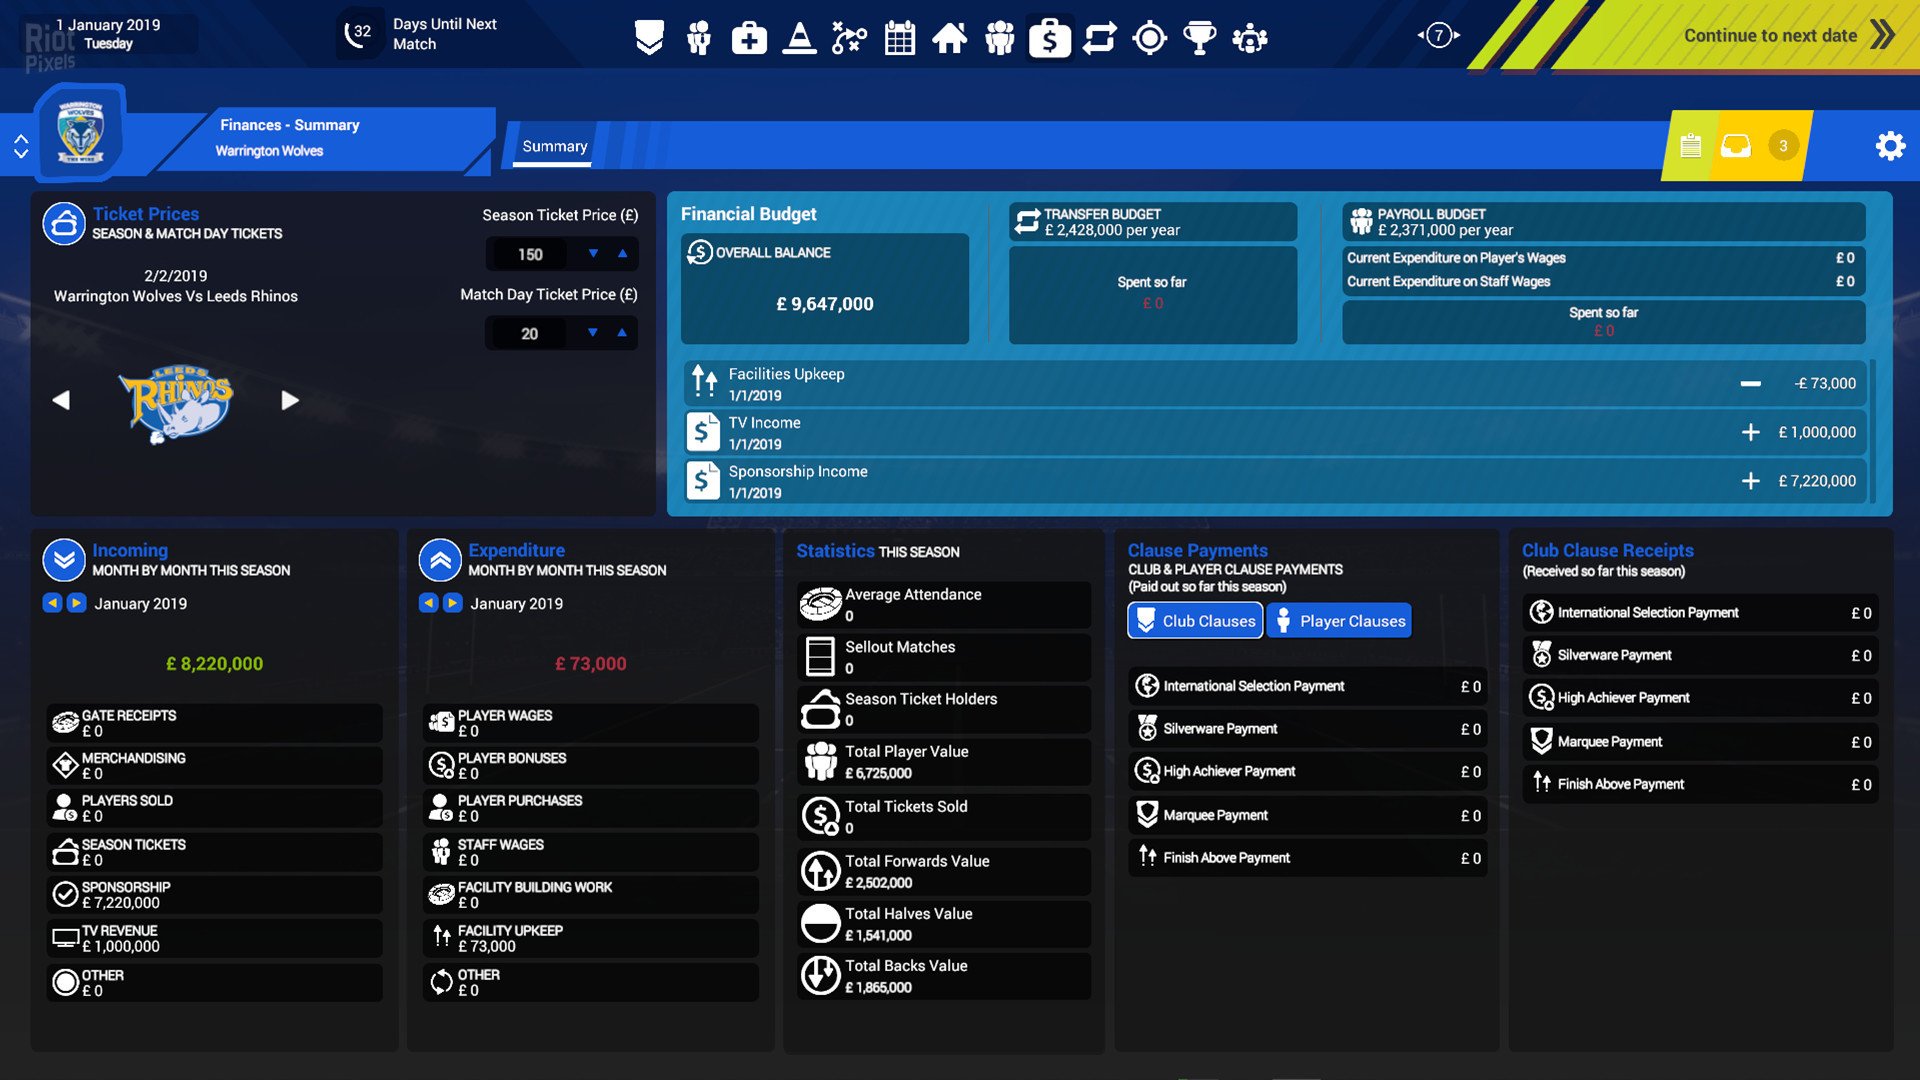
Task: Open the Tactics playbook screen
Action: coord(849,37)
